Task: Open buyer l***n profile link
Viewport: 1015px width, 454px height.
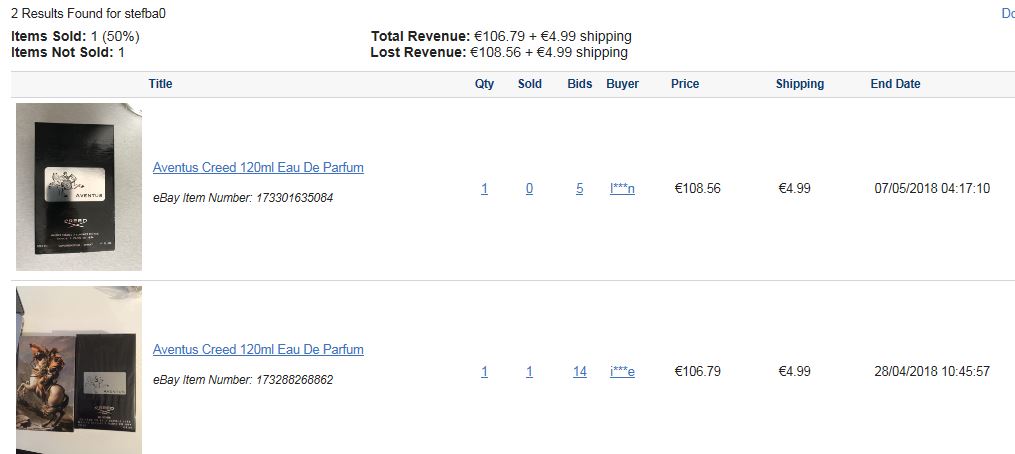Action: coord(622,188)
